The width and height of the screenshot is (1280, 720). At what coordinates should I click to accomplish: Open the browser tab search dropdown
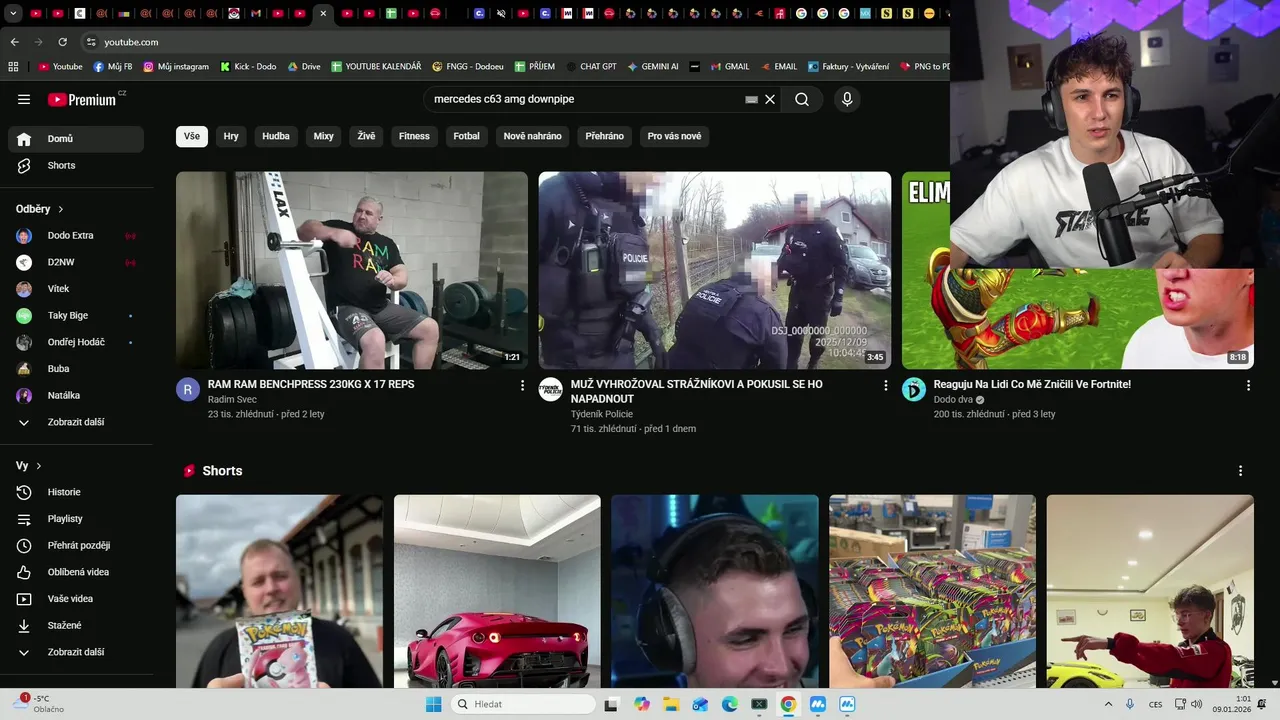tap(13, 14)
